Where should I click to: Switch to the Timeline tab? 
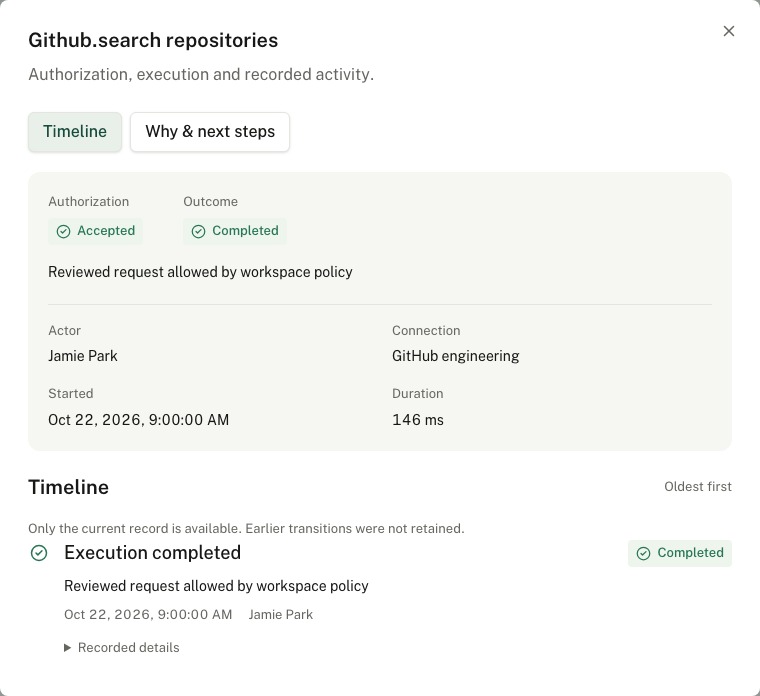[75, 132]
